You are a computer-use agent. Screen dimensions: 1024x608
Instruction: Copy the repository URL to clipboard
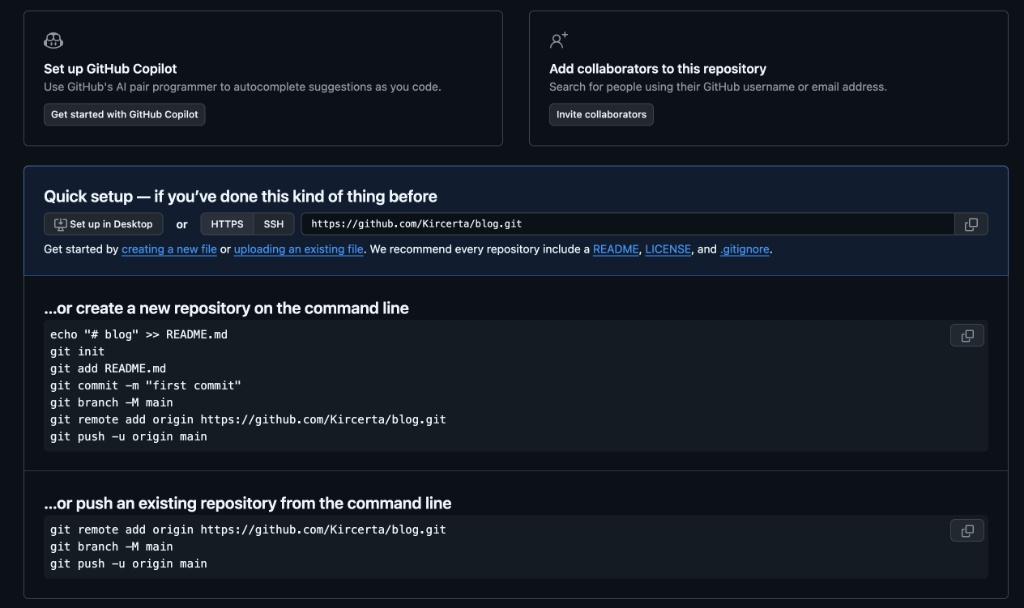[x=970, y=224]
